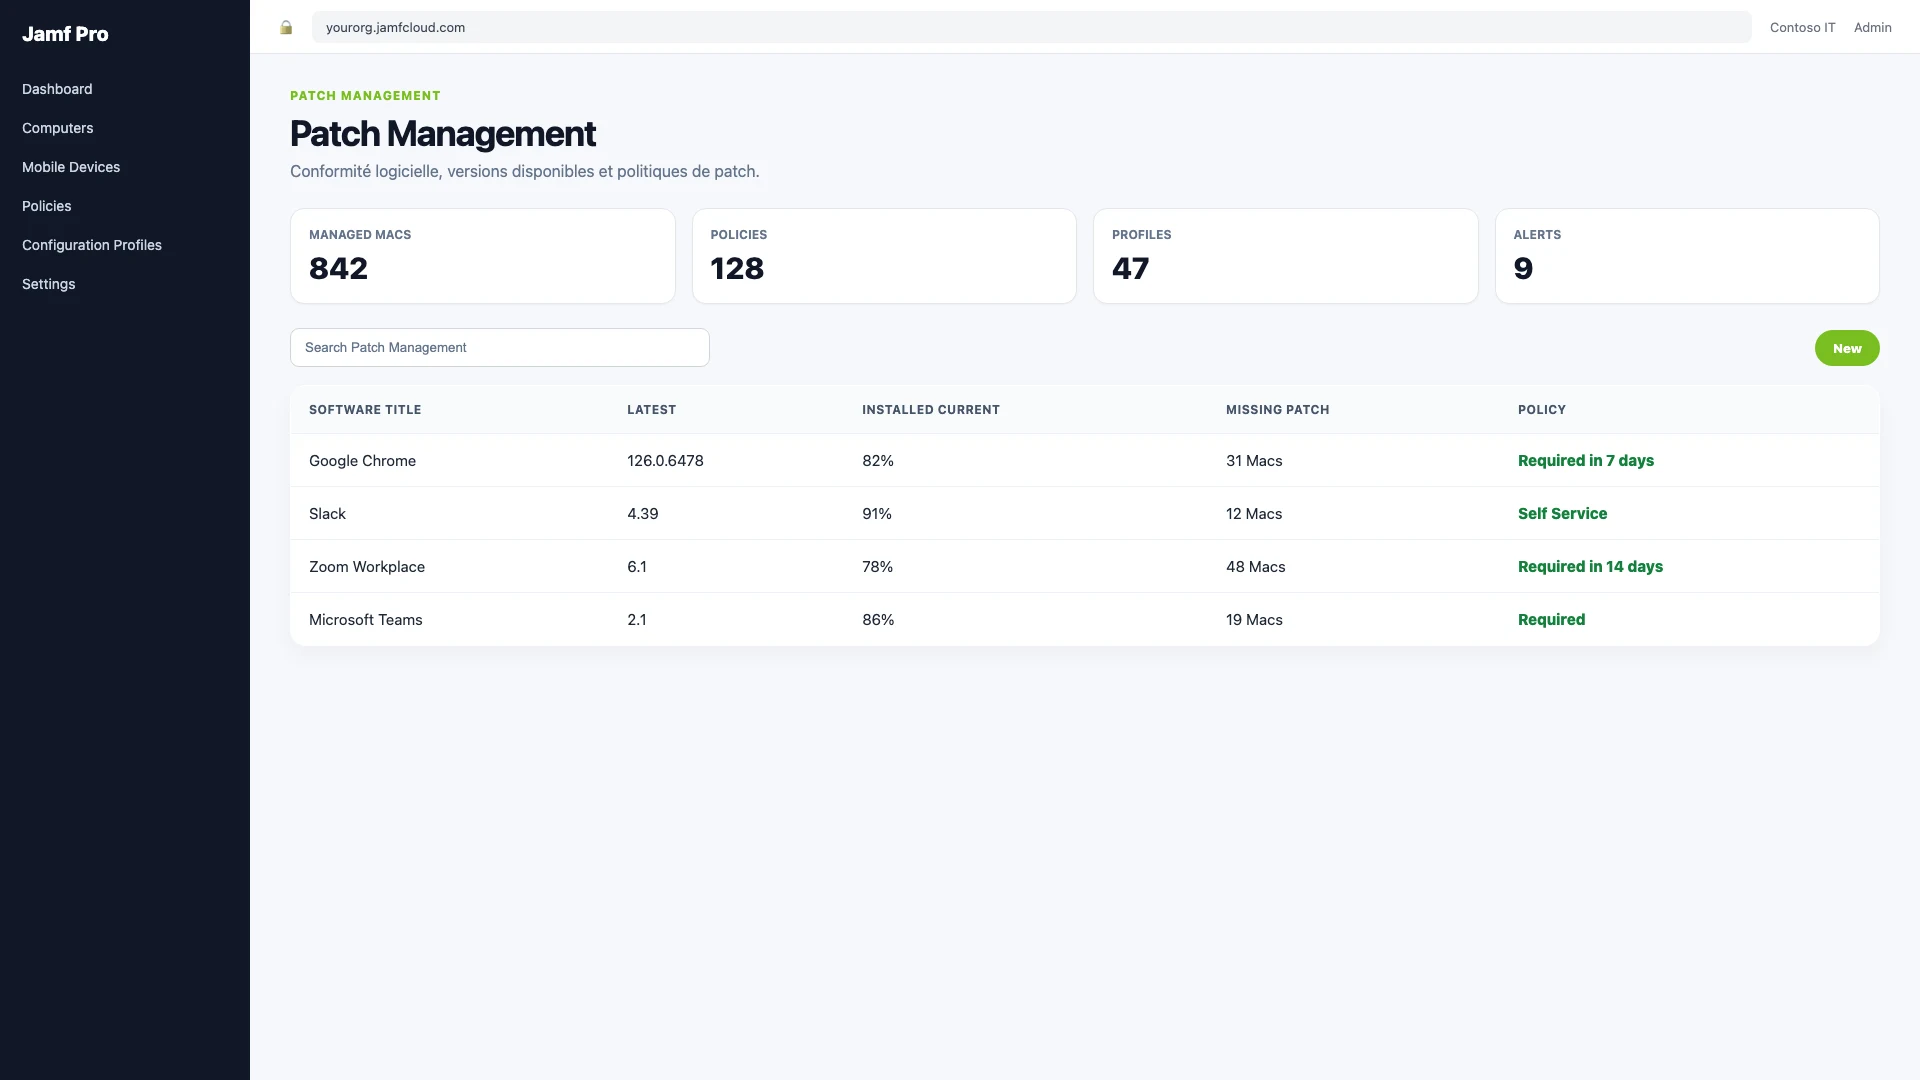The height and width of the screenshot is (1080, 1920).
Task: Select Slack version 4.39 cell
Action: [642, 514]
